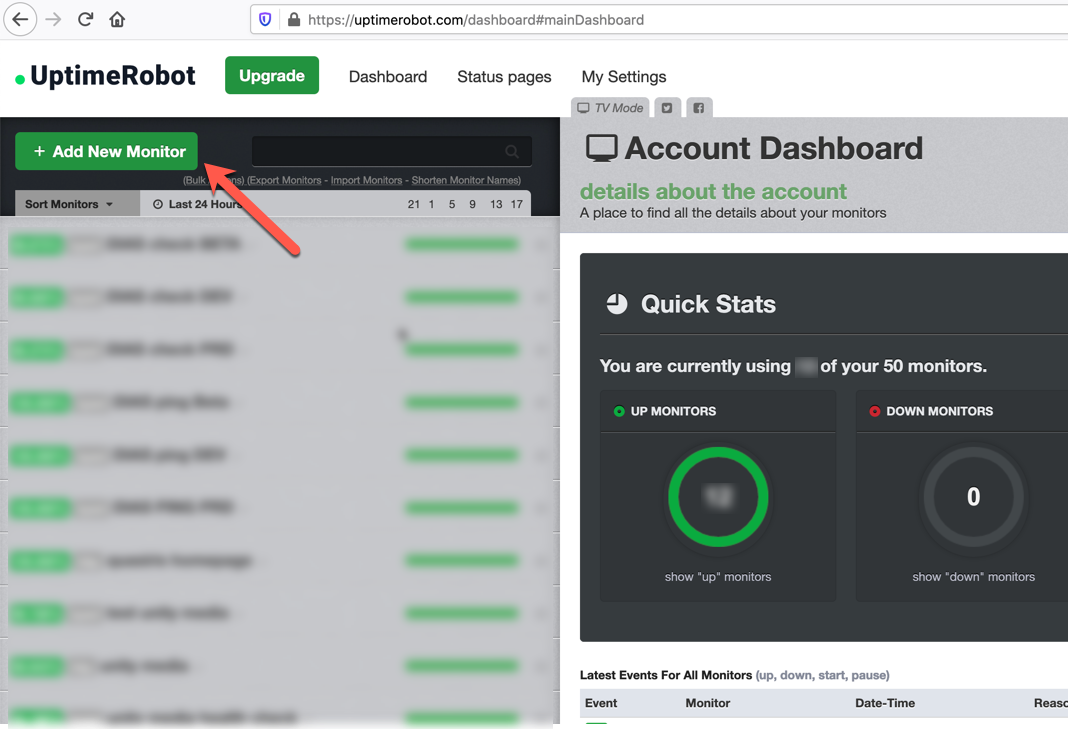Click the Twitter share icon tab
The image size is (1068, 732).
667,108
